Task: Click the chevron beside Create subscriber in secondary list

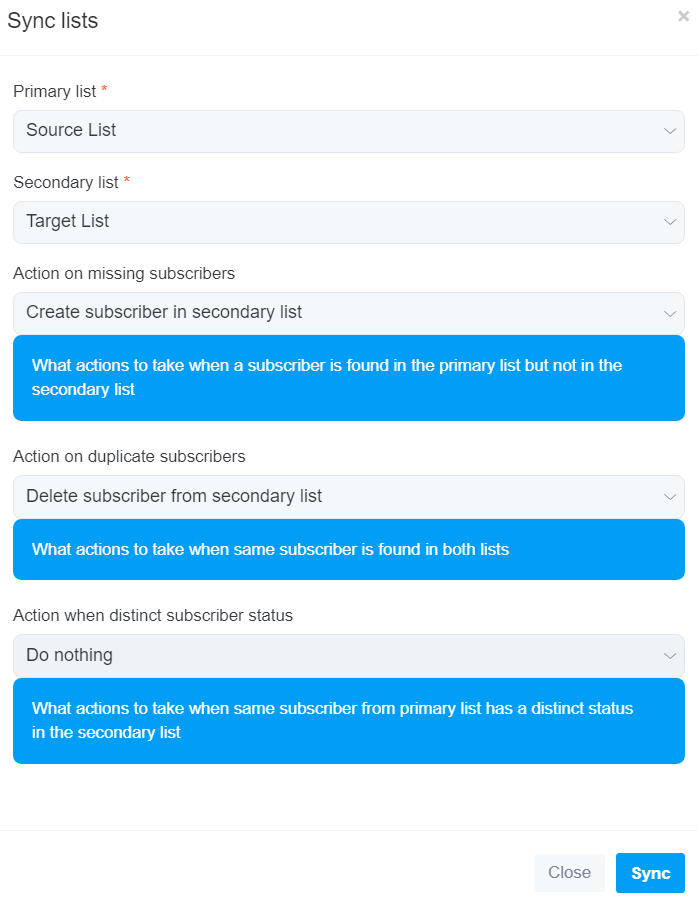Action: pyautogui.click(x=670, y=314)
